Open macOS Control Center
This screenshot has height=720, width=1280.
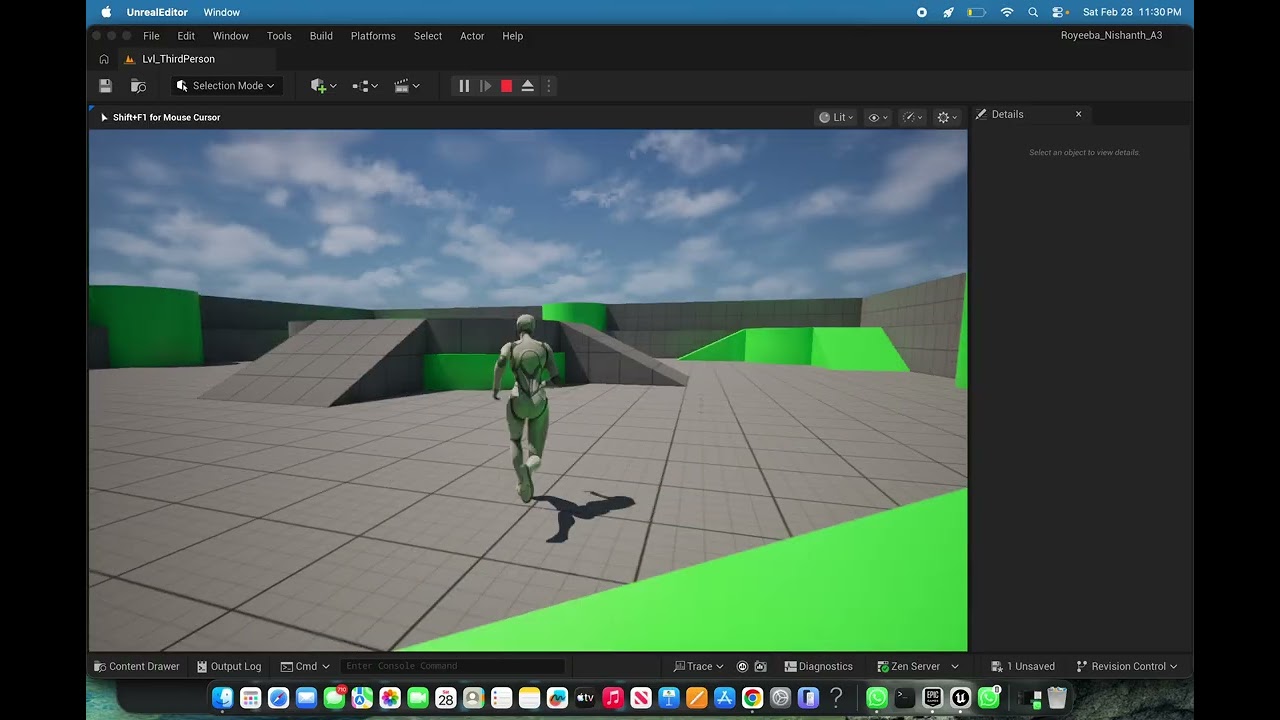coord(1060,12)
